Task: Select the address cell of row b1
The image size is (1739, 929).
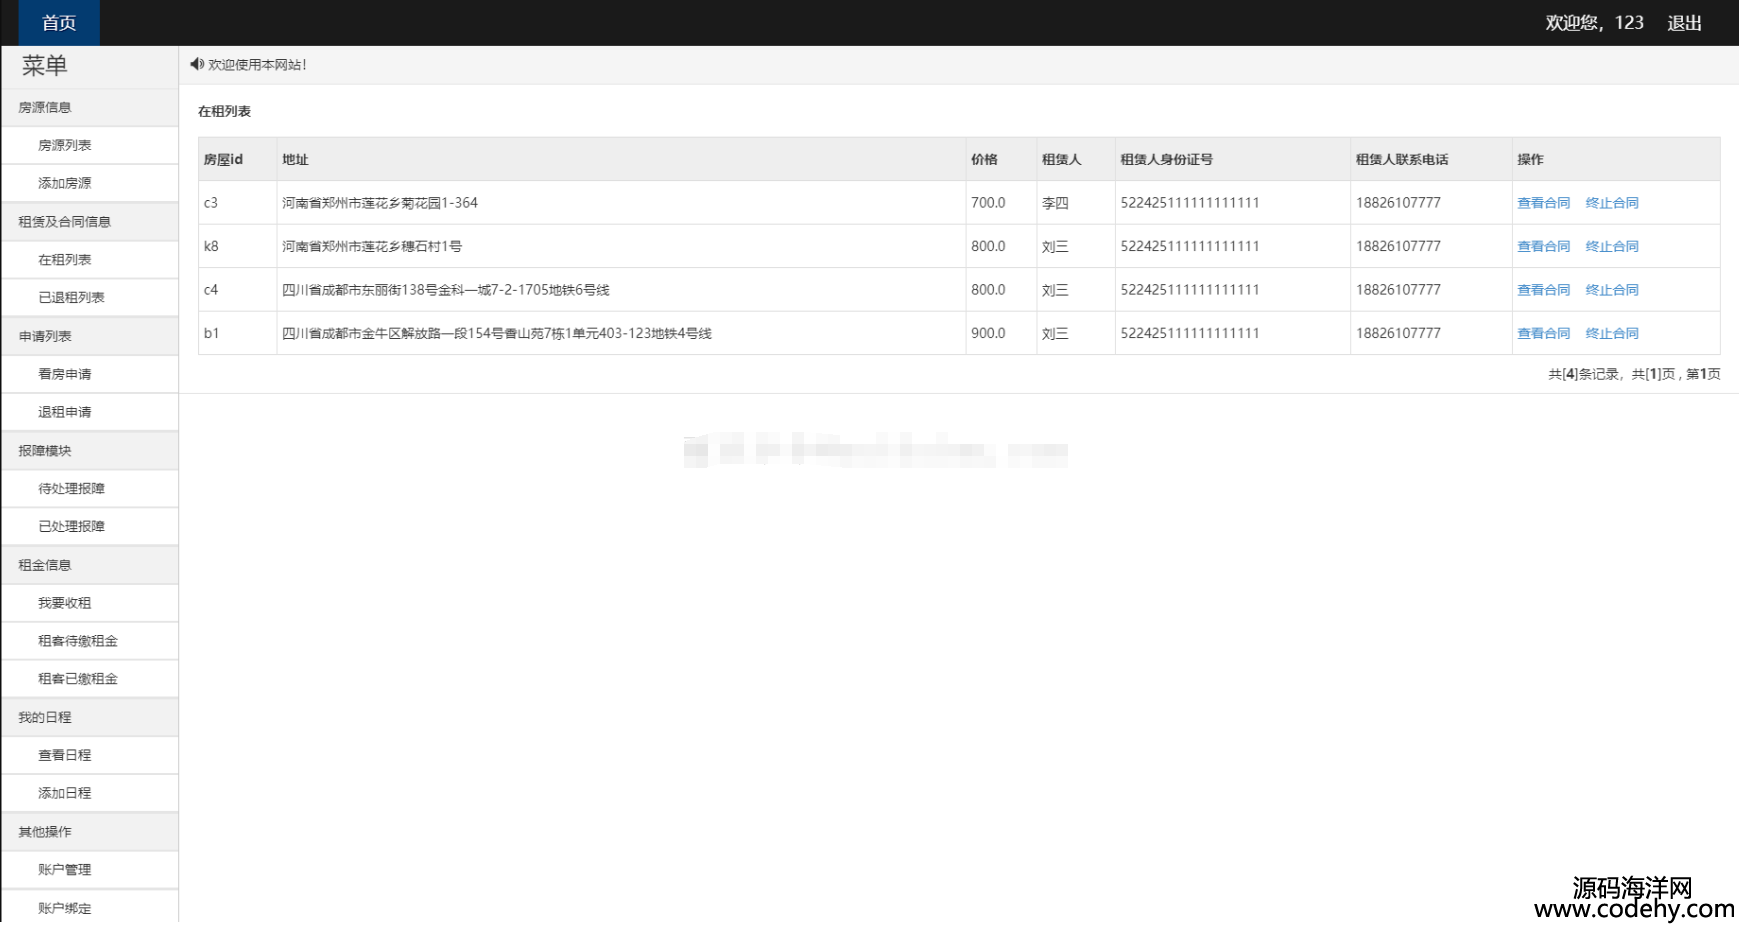Action: (621, 333)
